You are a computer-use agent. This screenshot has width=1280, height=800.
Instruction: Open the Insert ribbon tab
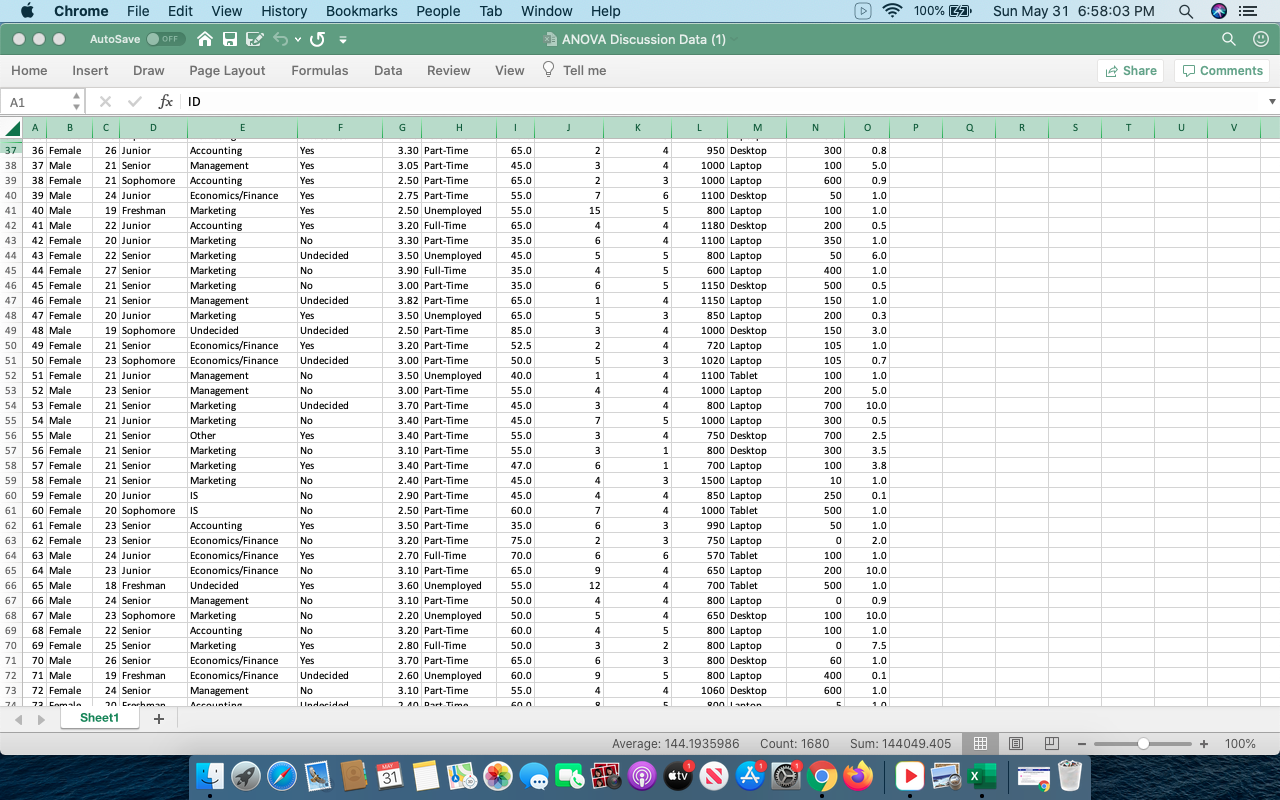pyautogui.click(x=90, y=70)
